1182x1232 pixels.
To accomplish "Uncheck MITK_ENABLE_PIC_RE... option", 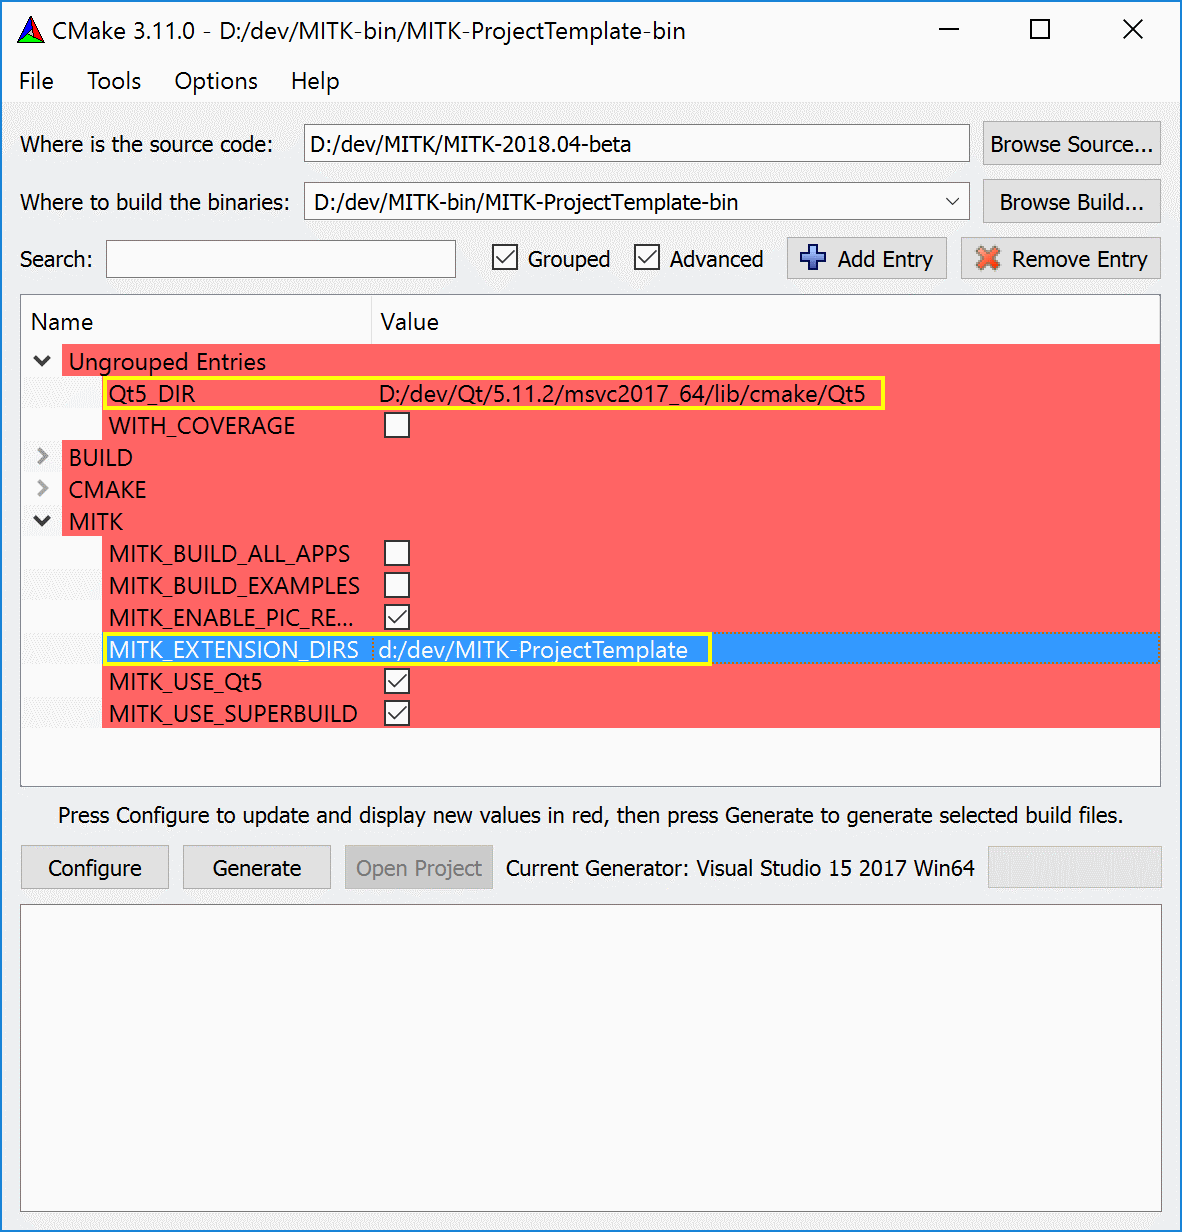I will [397, 618].
